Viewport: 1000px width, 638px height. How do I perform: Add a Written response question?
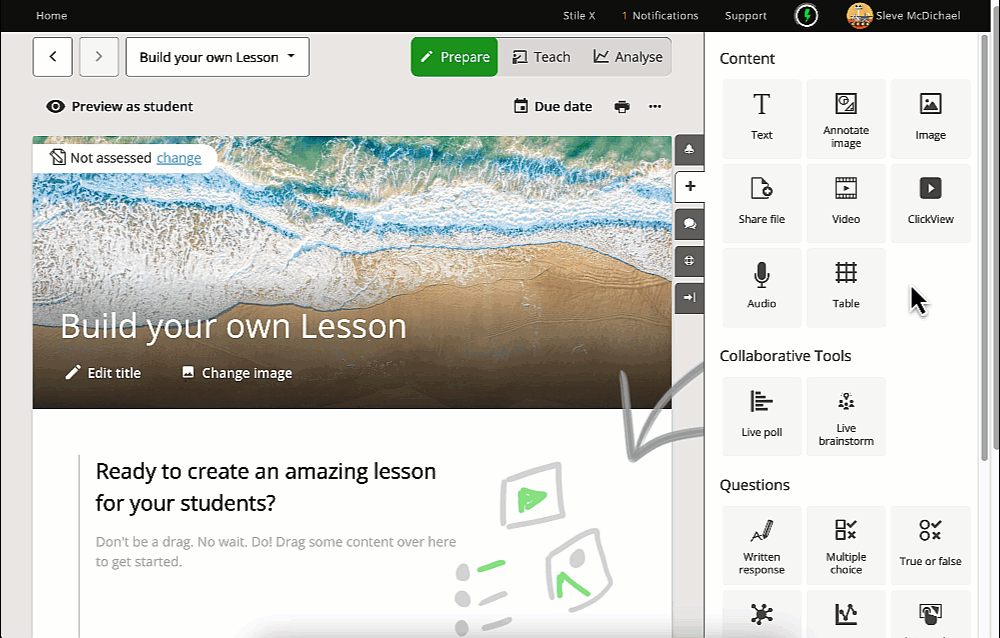pyautogui.click(x=761, y=545)
